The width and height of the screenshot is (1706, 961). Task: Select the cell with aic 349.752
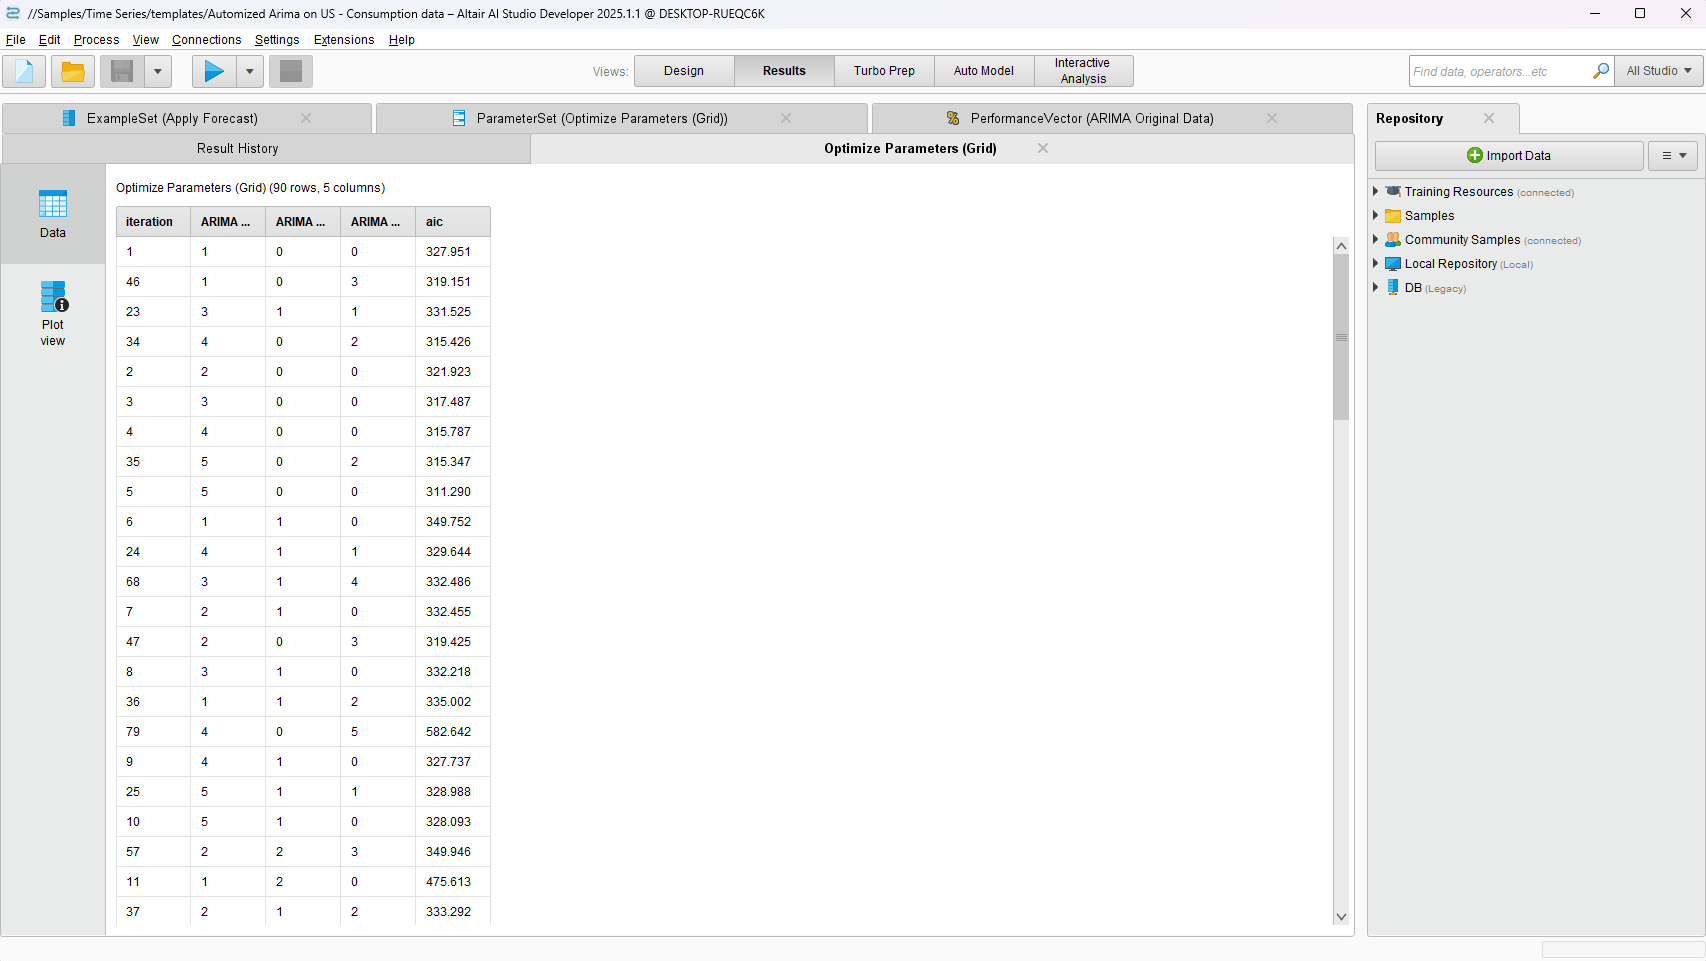tap(453, 522)
